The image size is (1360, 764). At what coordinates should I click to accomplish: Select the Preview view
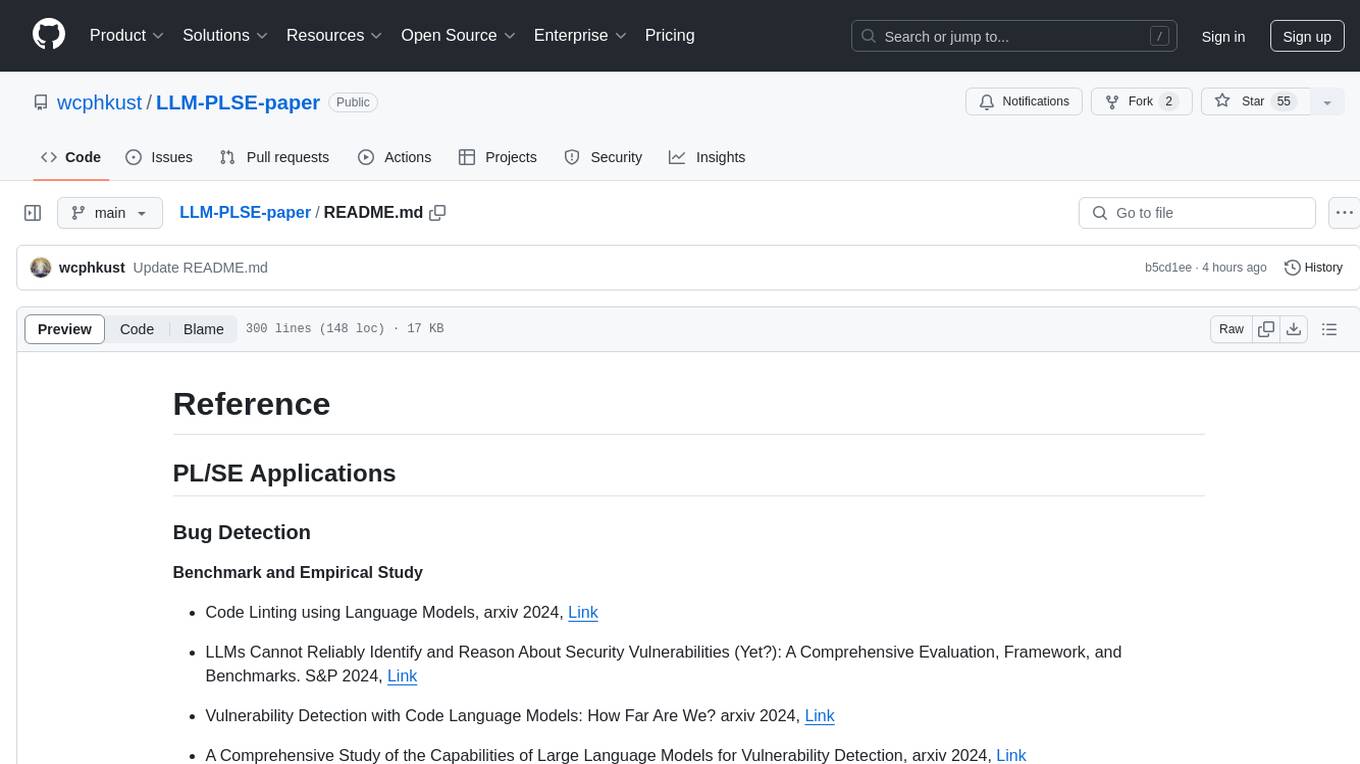pyautogui.click(x=65, y=329)
